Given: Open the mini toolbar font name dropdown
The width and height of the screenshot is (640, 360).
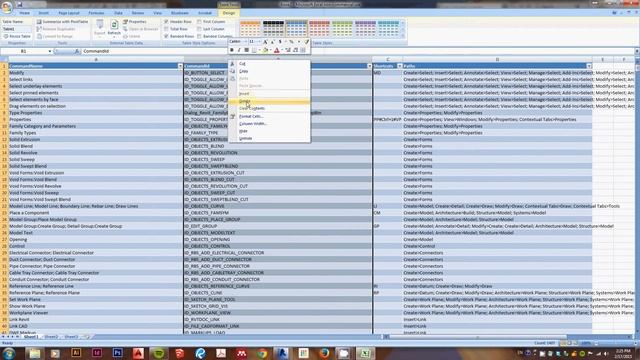Looking at the screenshot, I should coord(245,42).
